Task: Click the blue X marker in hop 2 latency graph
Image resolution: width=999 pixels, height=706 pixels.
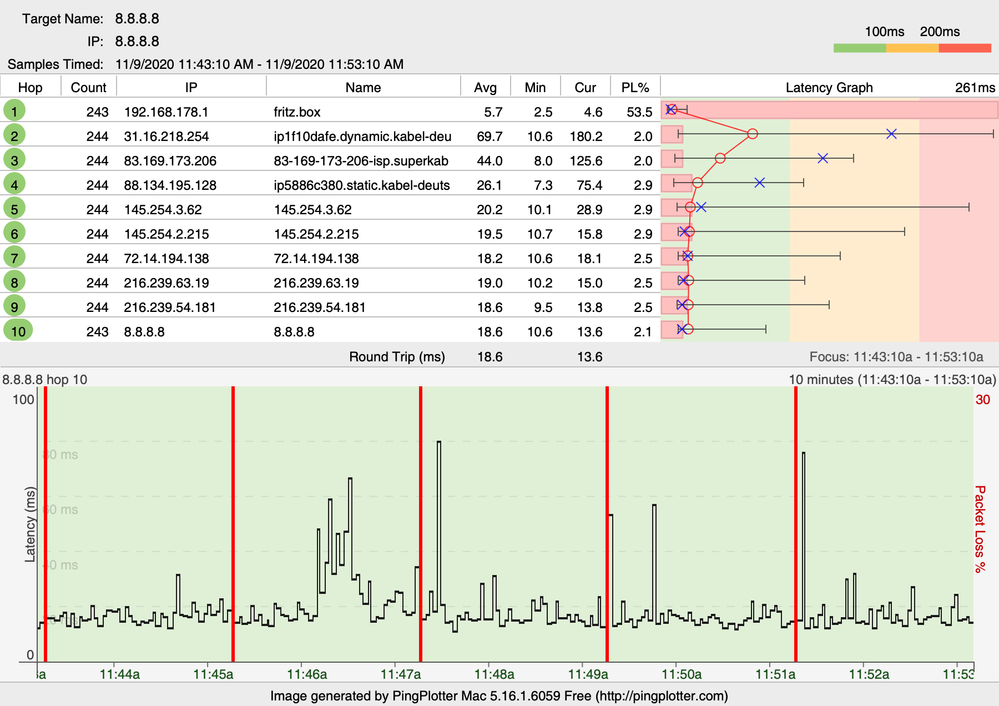Action: pos(892,133)
